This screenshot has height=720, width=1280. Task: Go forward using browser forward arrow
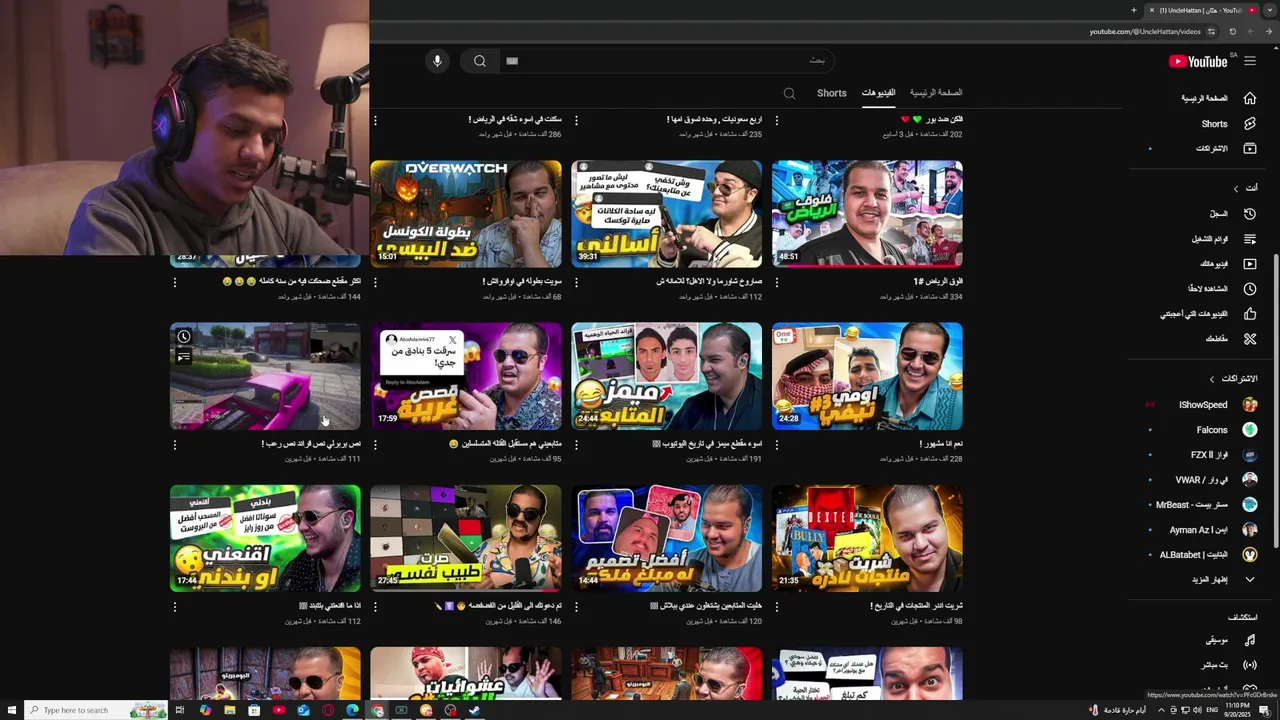1250,31
